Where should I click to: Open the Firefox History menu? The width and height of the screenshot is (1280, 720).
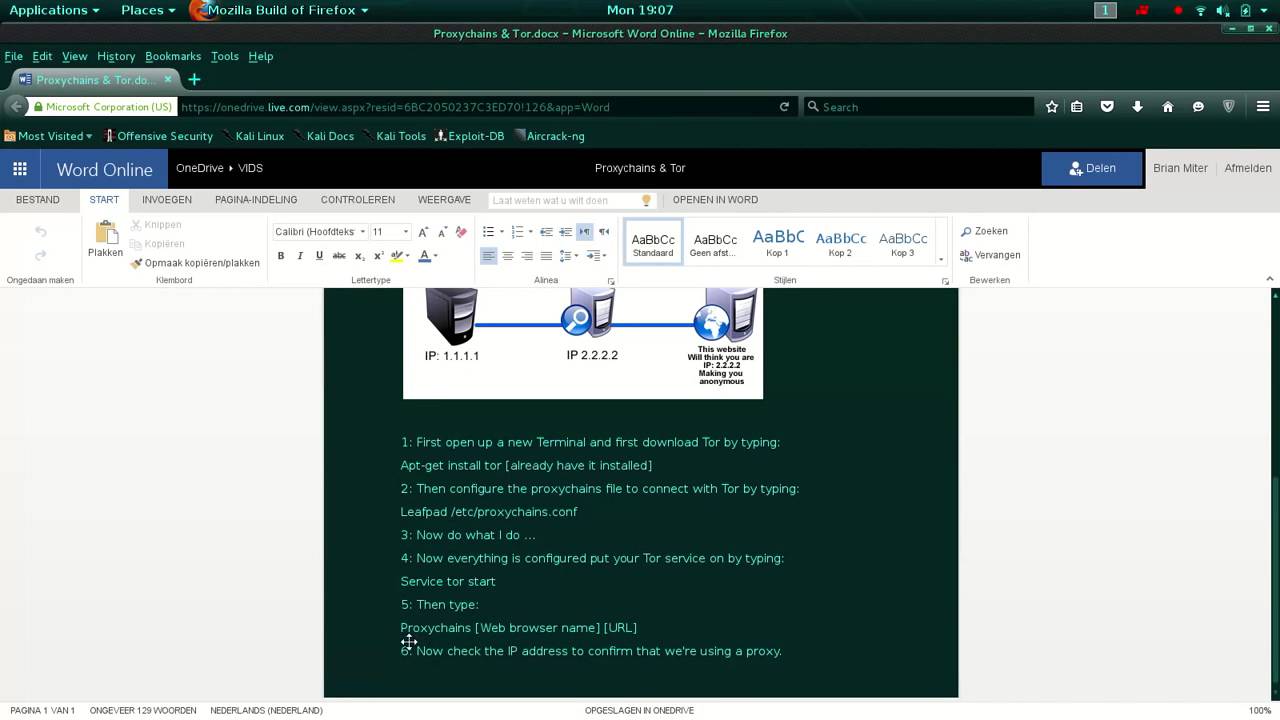116,56
